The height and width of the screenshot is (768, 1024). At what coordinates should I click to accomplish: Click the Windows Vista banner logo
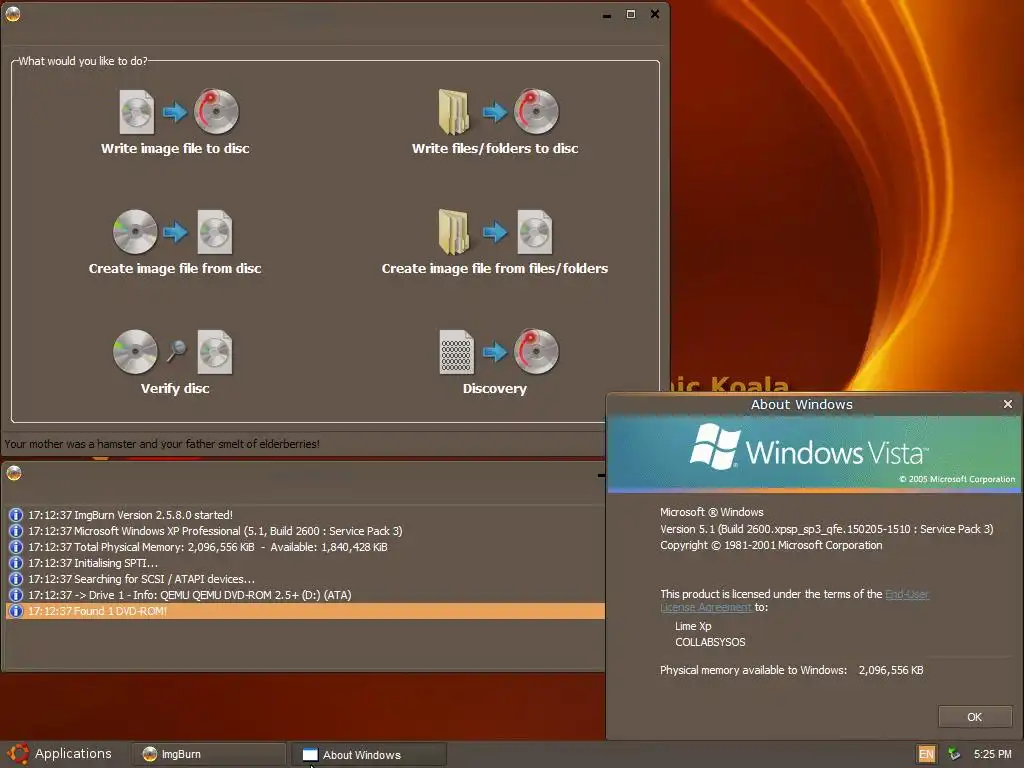(809, 448)
